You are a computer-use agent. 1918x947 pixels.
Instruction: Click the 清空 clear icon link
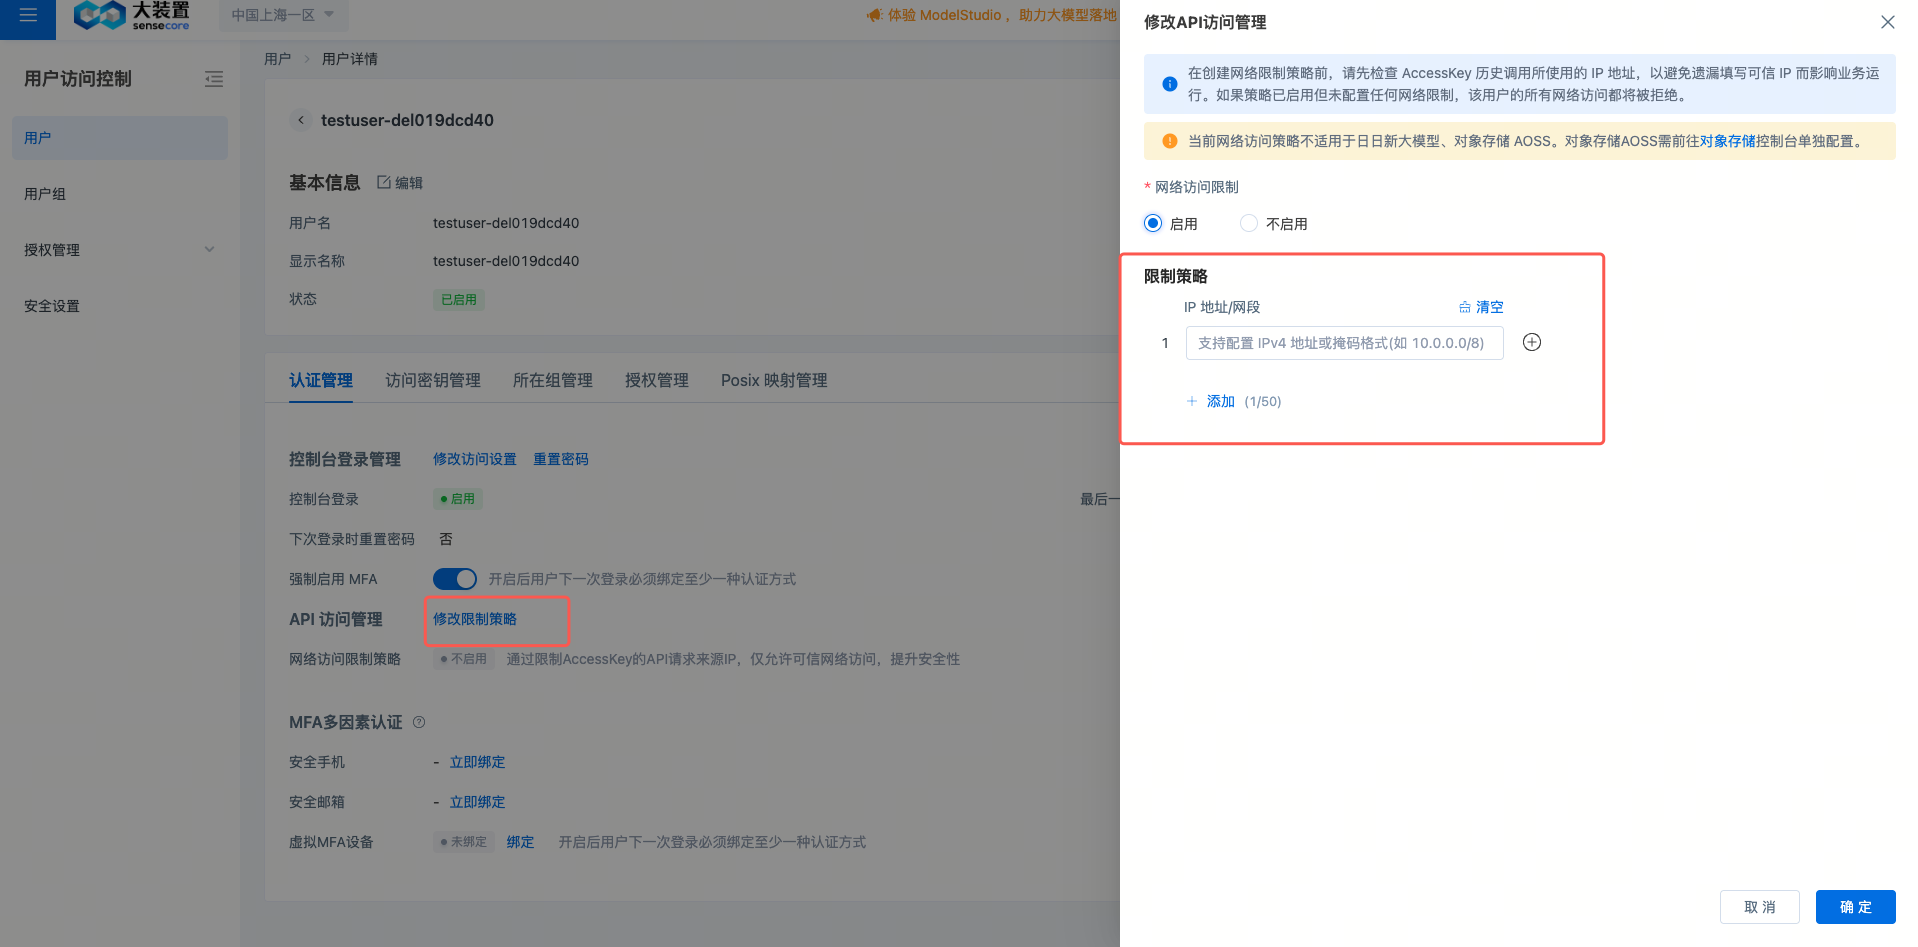1481,307
